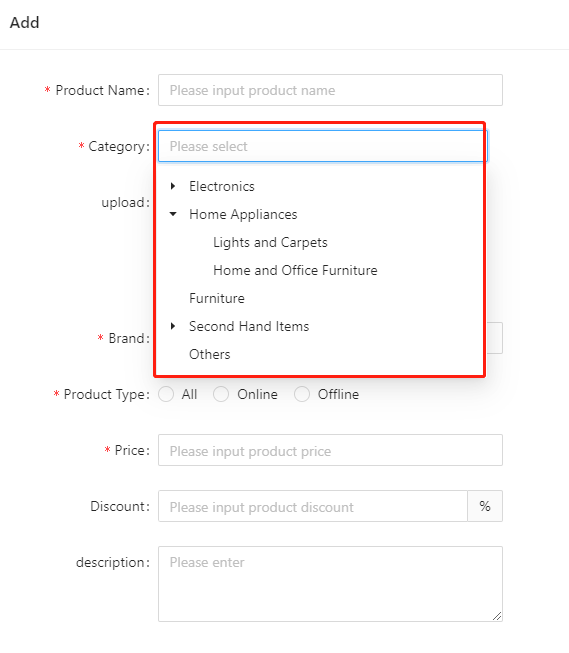Select the All product type radio
The image size is (569, 653).
[x=166, y=394]
